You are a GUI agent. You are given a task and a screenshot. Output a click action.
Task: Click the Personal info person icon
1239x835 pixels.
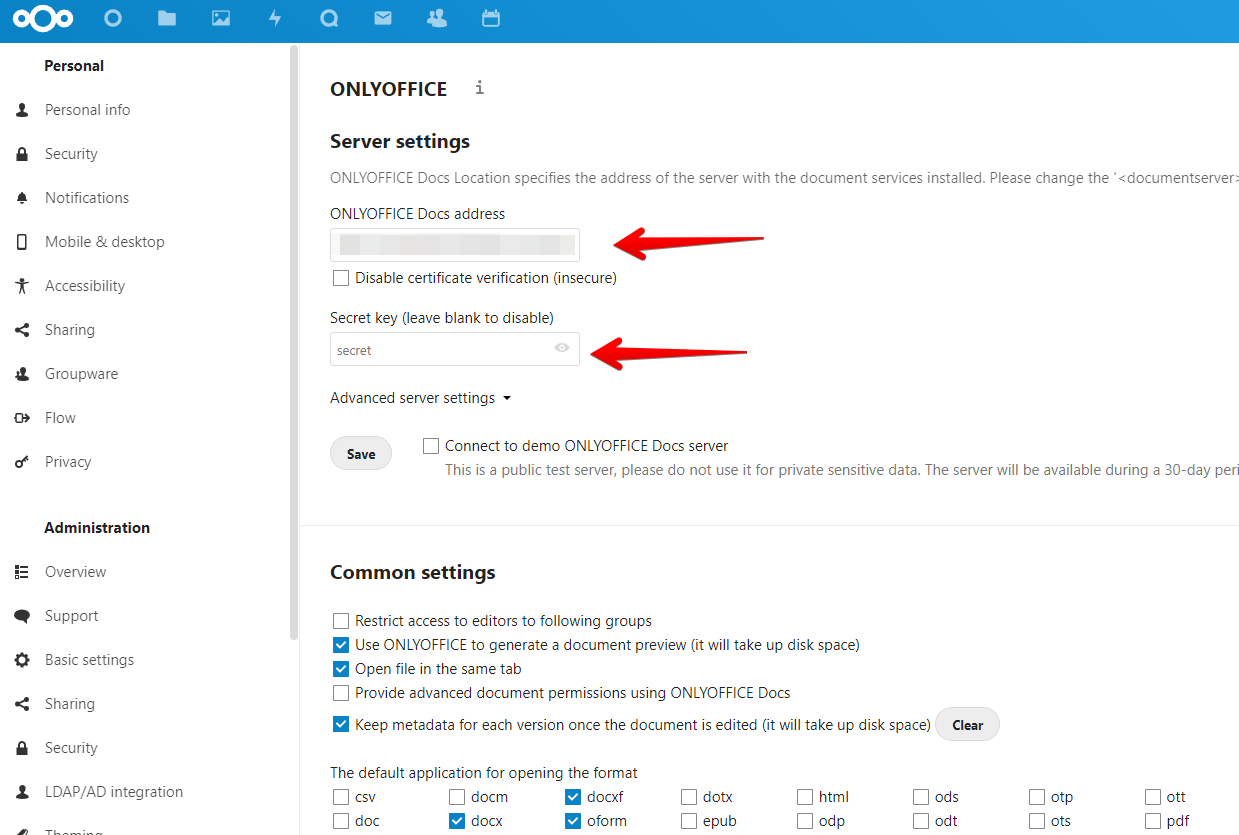pos(22,110)
